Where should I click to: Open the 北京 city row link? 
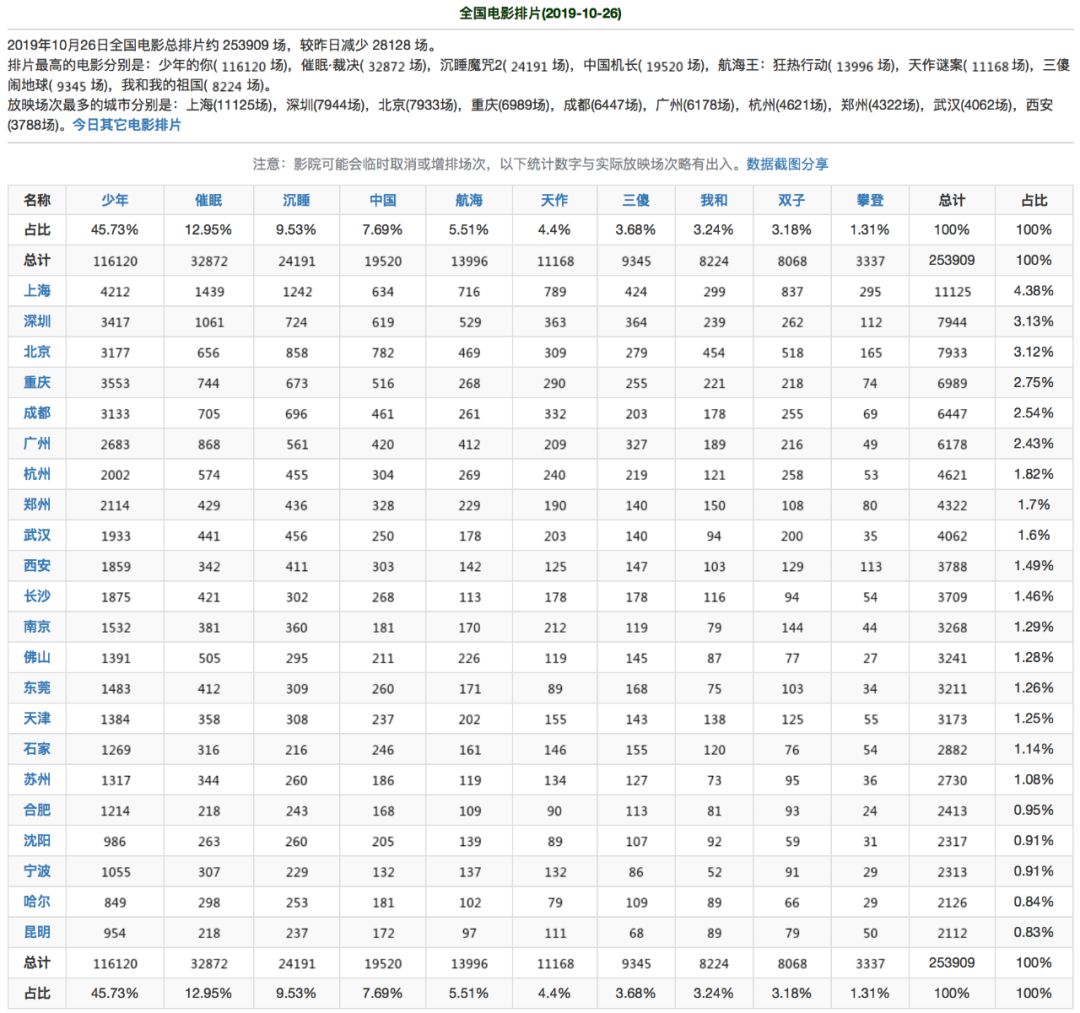37,351
